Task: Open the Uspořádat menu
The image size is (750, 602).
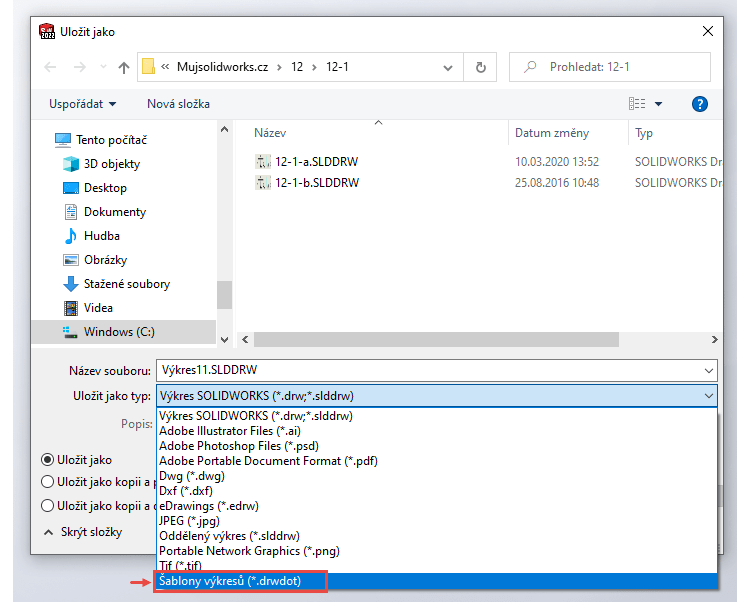Action: point(82,104)
